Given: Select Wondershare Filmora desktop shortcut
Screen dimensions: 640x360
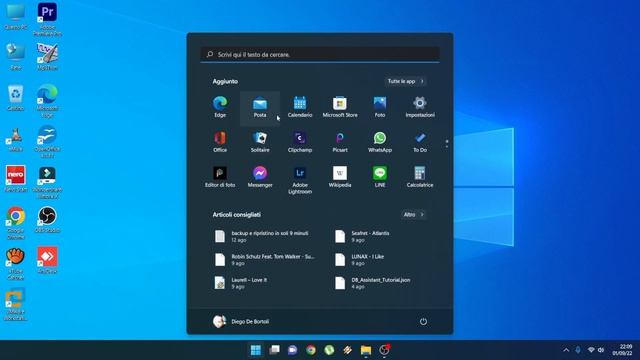Looking at the screenshot, I should click(47, 182).
